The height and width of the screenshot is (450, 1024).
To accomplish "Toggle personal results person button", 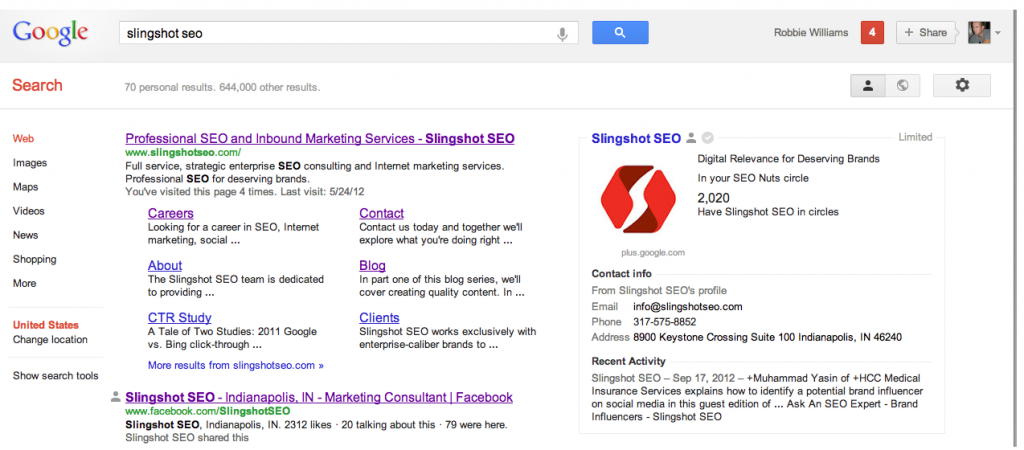I will click(868, 86).
